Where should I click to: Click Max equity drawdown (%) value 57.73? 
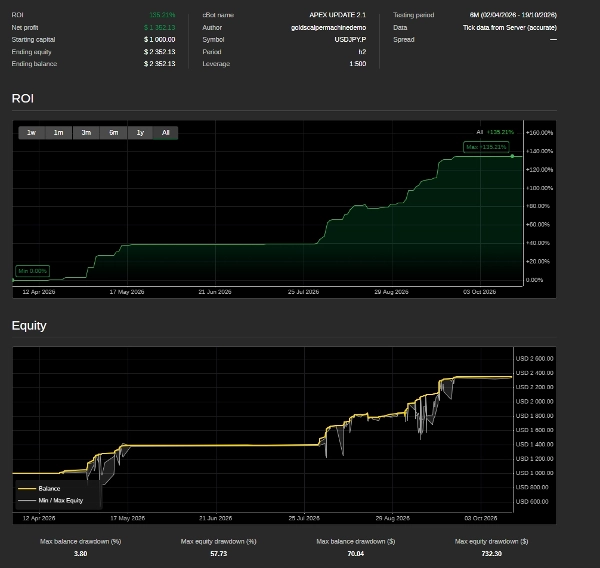point(218,553)
